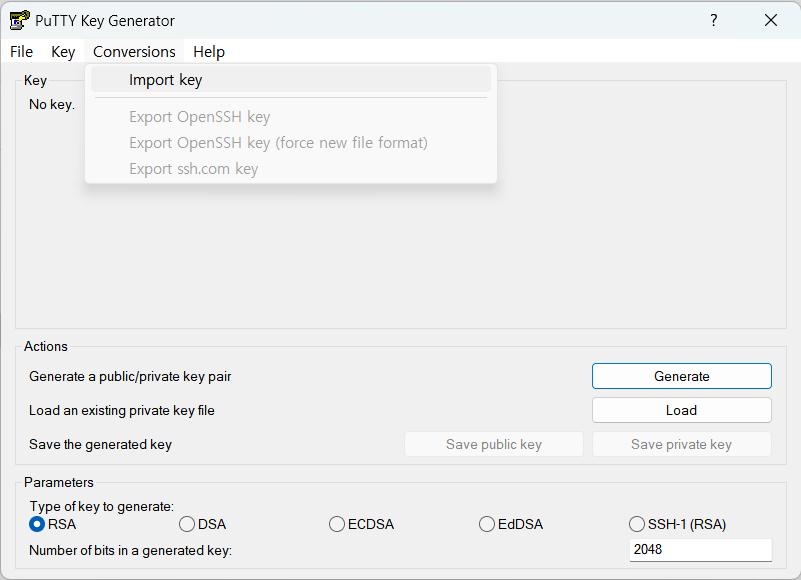Choose Import key from the Conversions menu
Viewport: 801px width, 580px height.
coord(291,80)
